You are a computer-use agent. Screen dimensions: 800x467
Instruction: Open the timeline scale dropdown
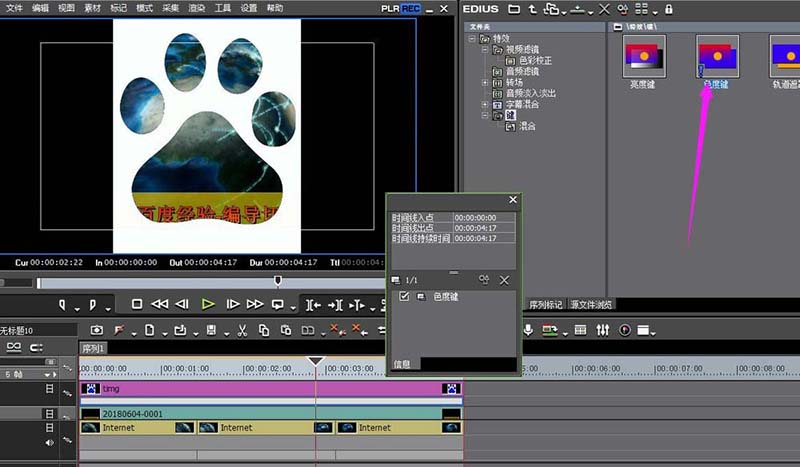point(47,374)
